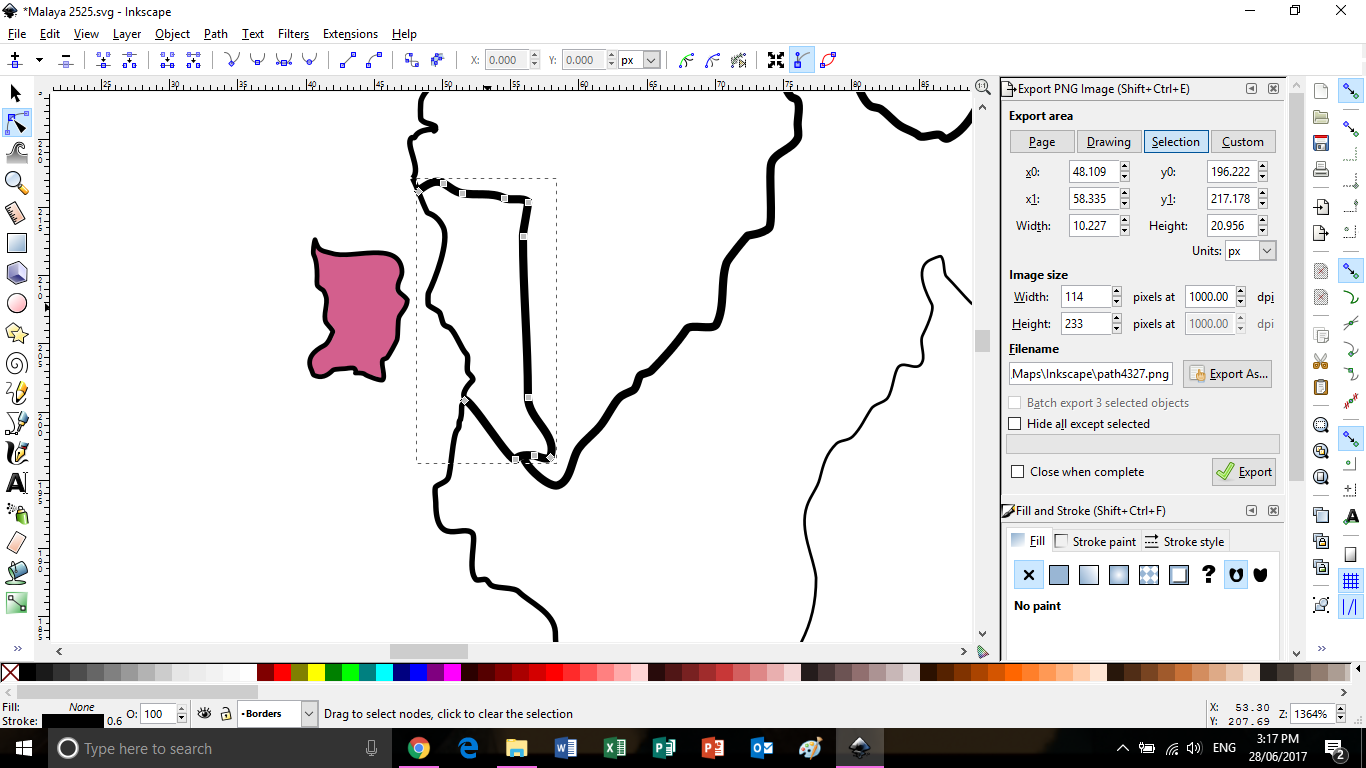1366x768 pixels.
Task: Toggle Borders layer visibility eye
Action: [205, 714]
